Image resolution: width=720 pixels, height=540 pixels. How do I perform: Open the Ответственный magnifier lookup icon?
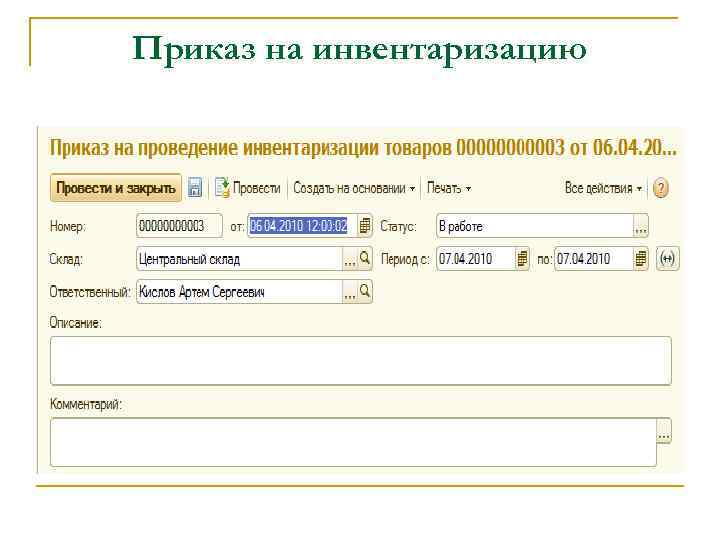pos(365,291)
